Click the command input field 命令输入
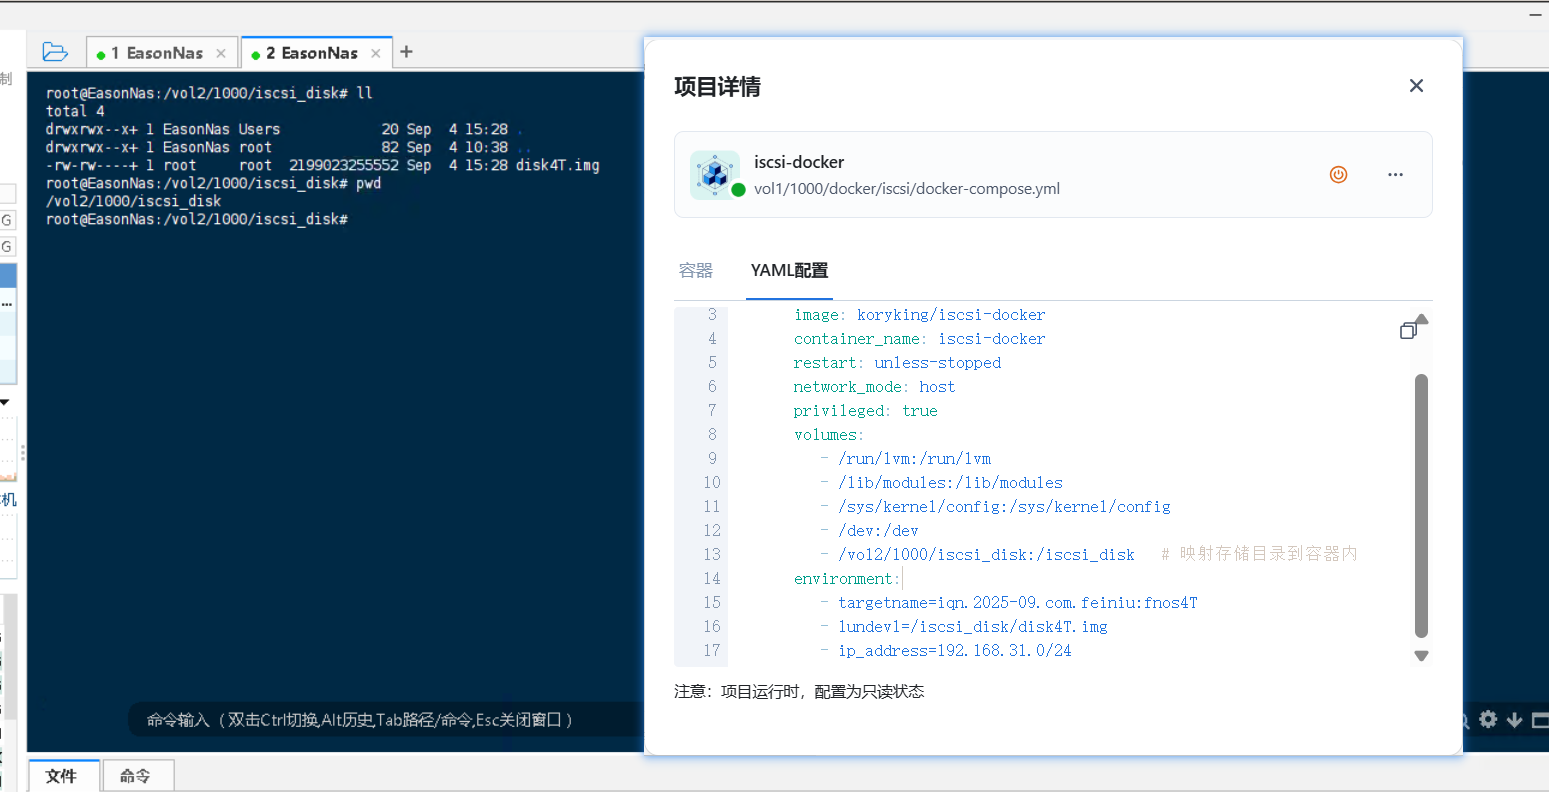1549x792 pixels. [x=385, y=720]
